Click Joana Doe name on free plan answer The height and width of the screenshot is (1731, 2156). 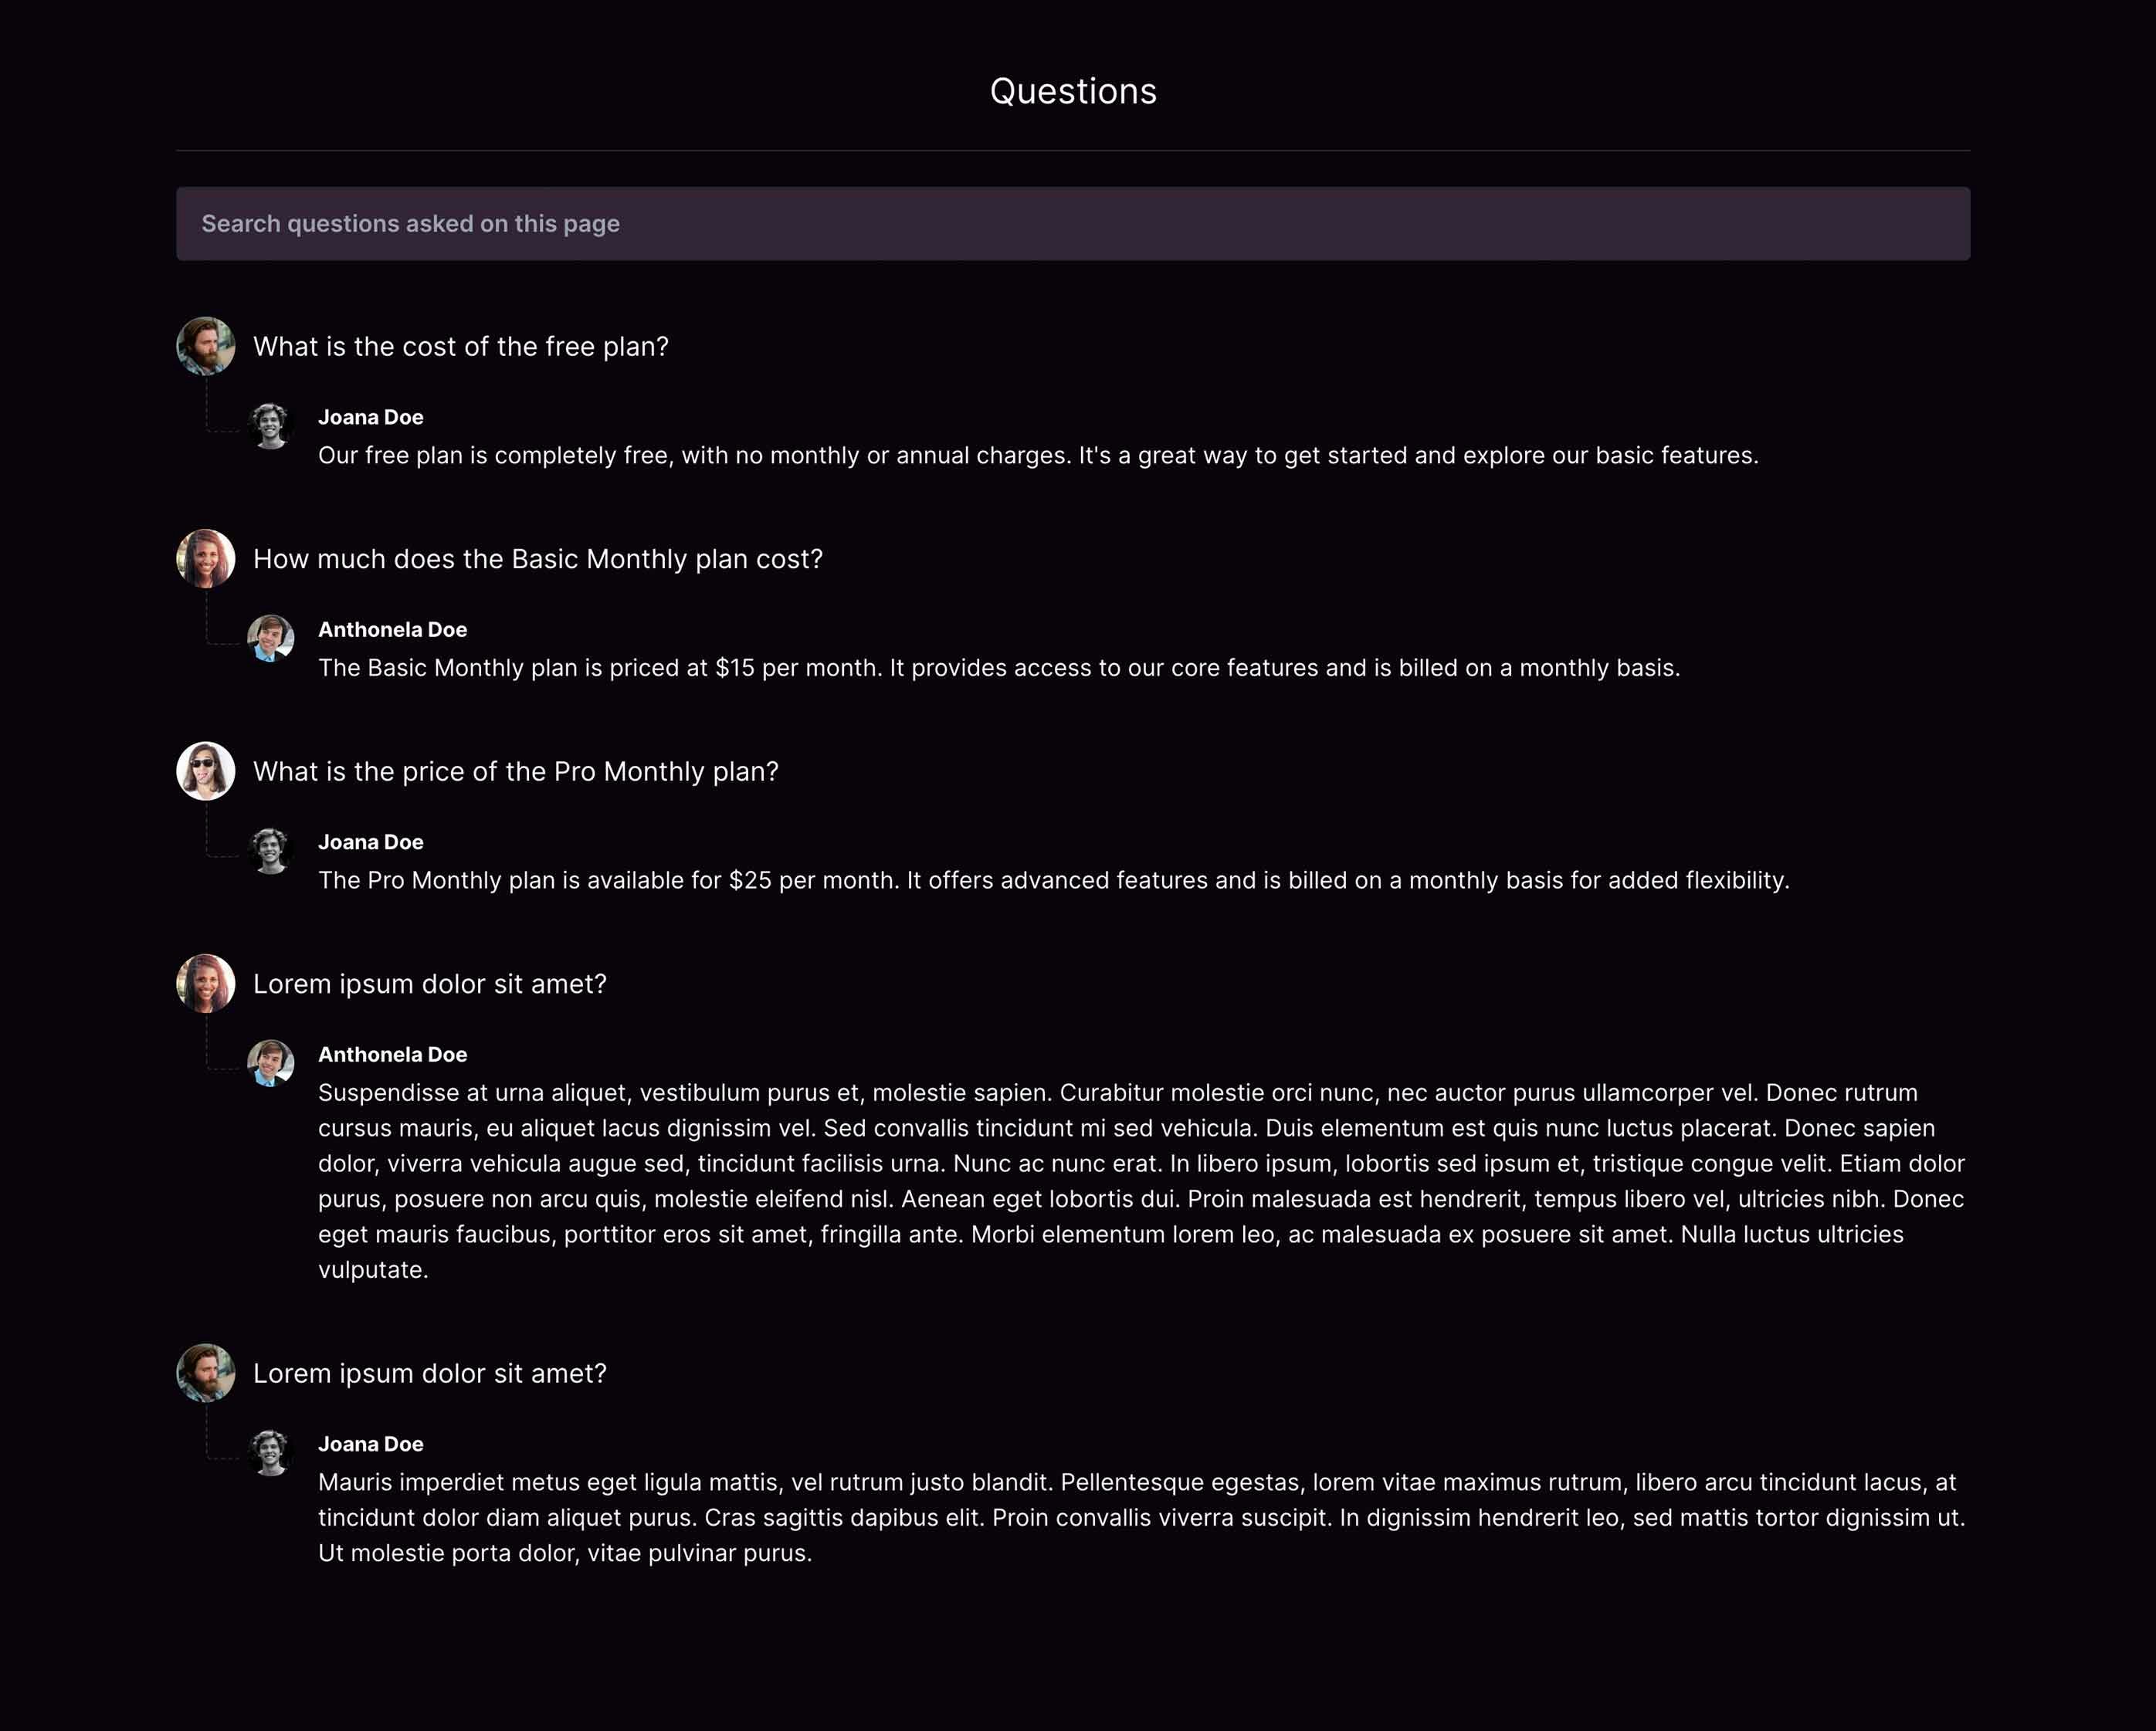point(371,417)
